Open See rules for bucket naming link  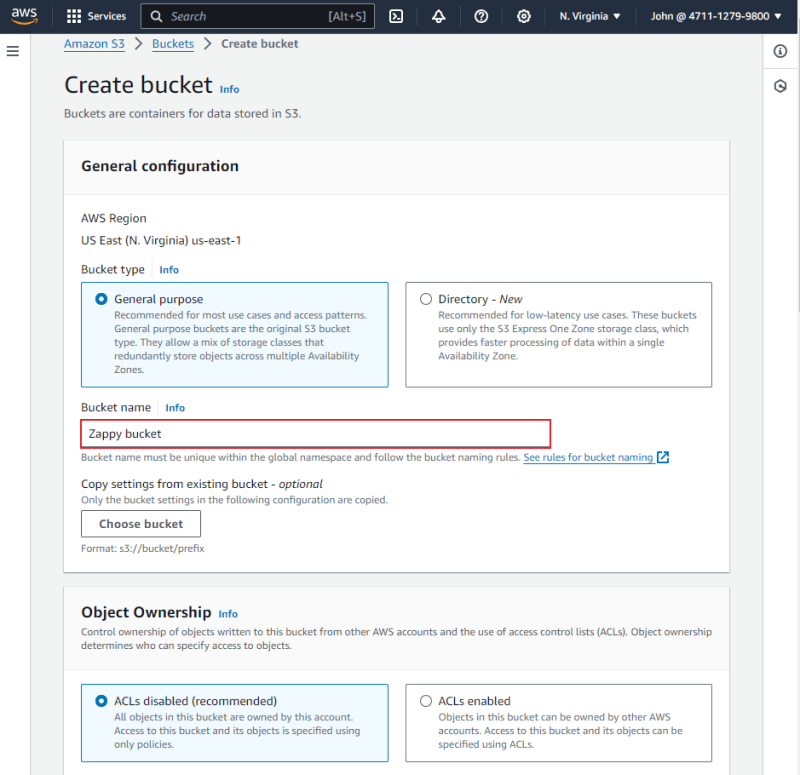(x=588, y=457)
